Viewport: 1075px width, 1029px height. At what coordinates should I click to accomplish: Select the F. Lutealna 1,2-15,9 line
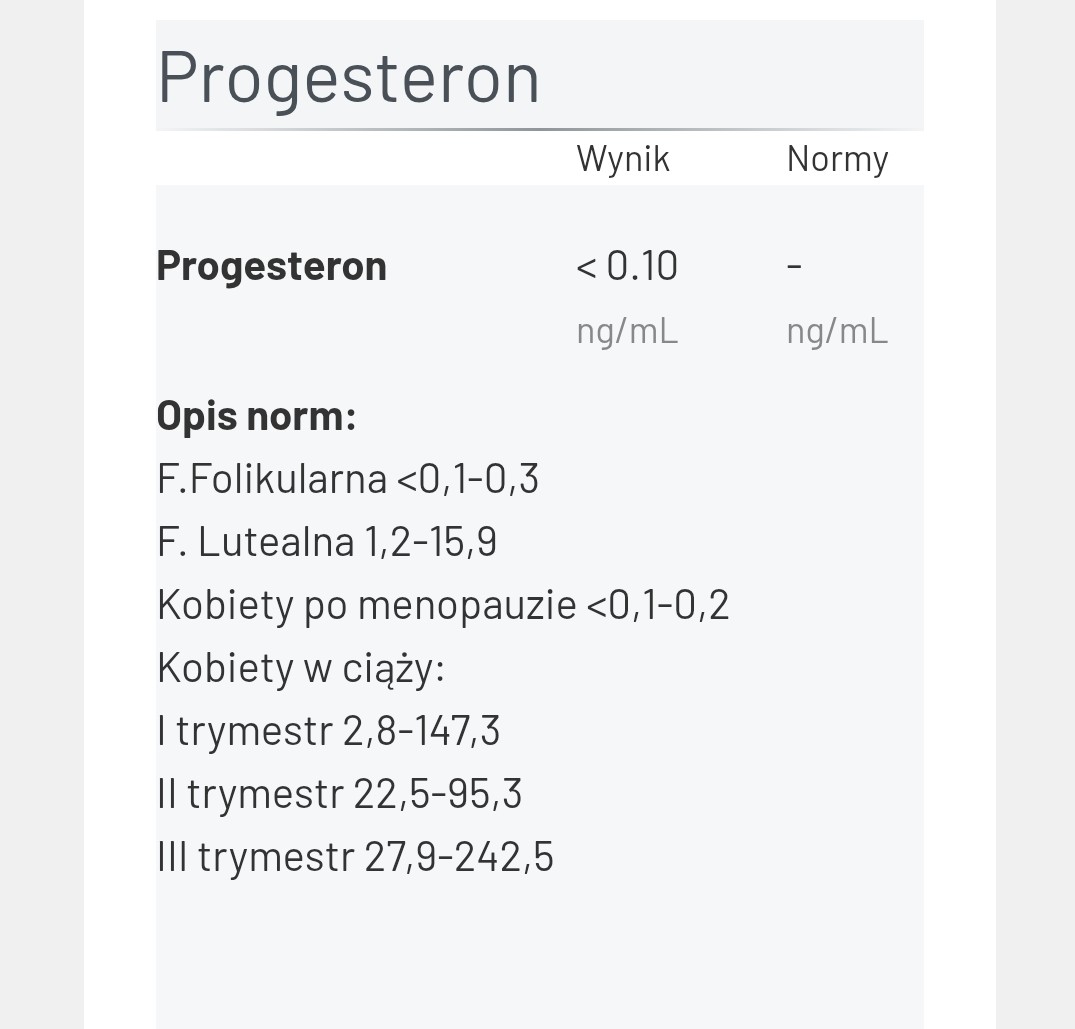(327, 542)
